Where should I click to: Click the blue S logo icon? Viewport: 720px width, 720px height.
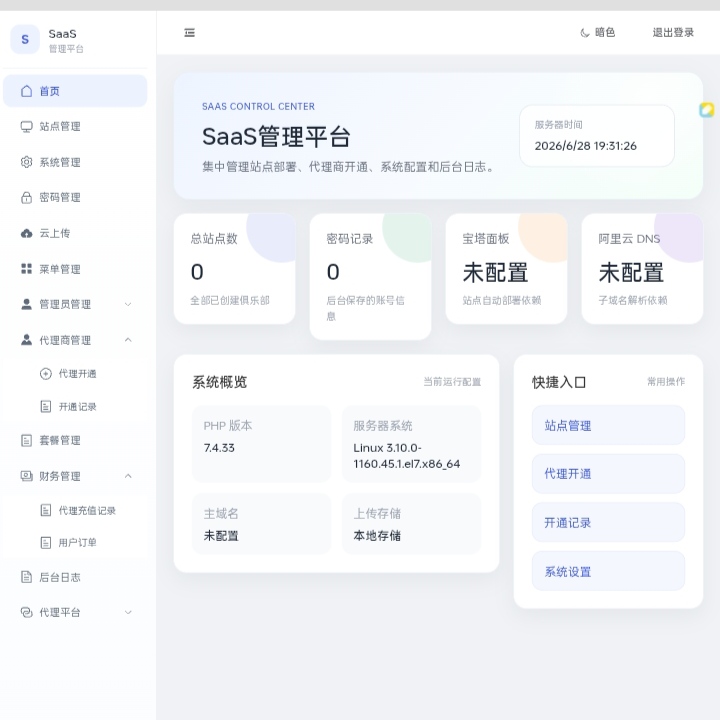tap(25, 39)
